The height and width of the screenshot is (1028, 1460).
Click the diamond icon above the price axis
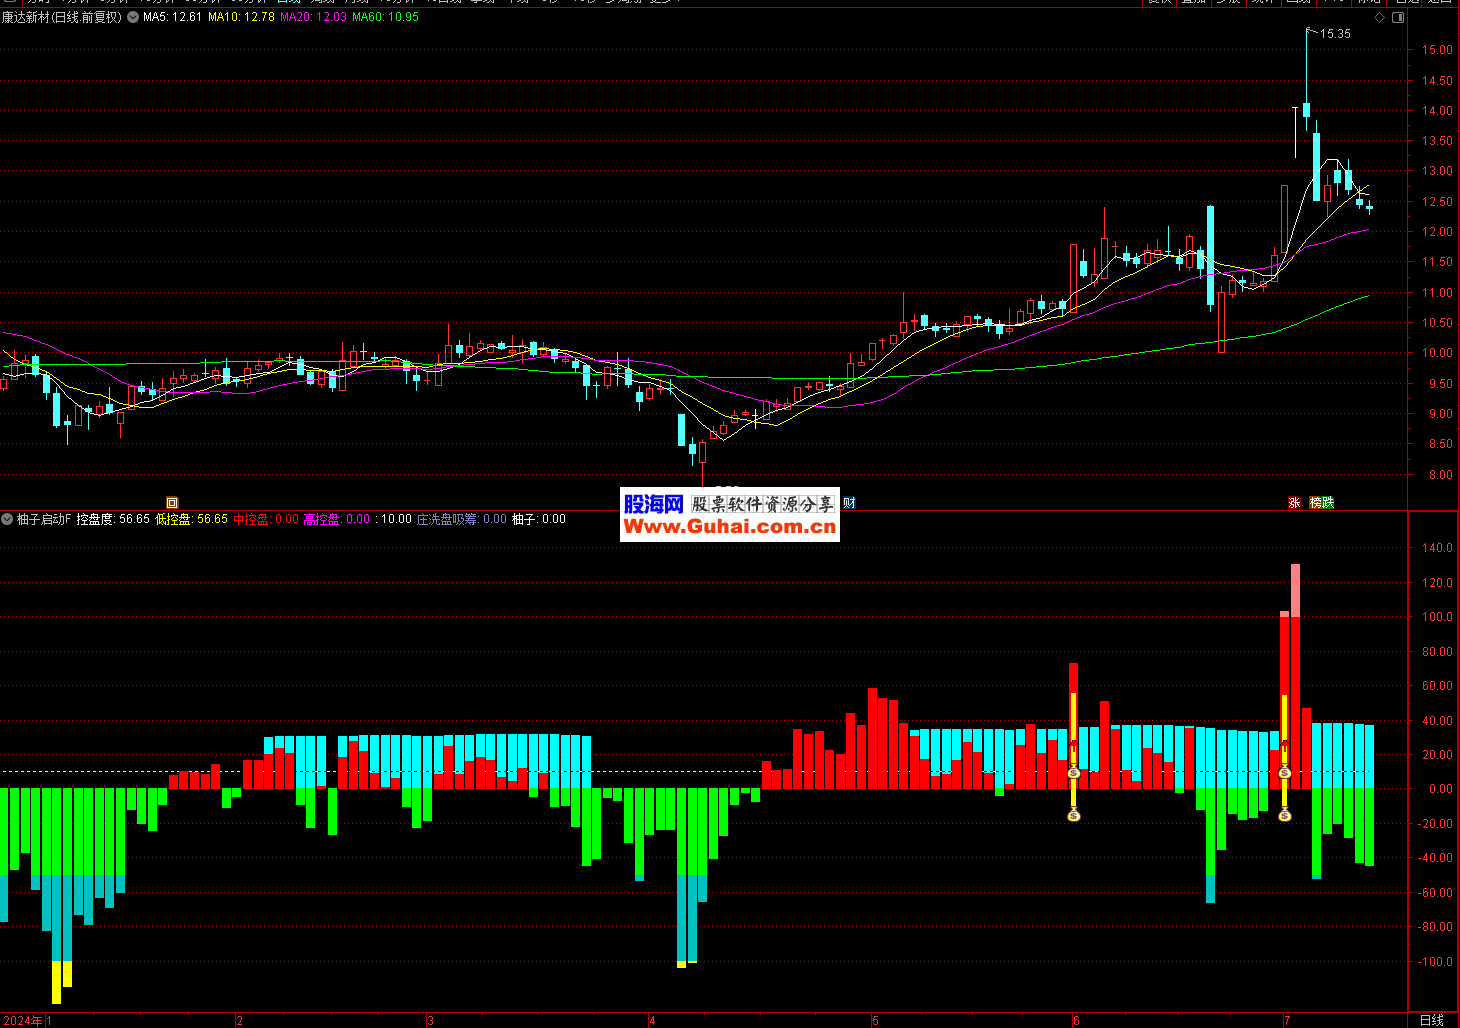[1380, 17]
